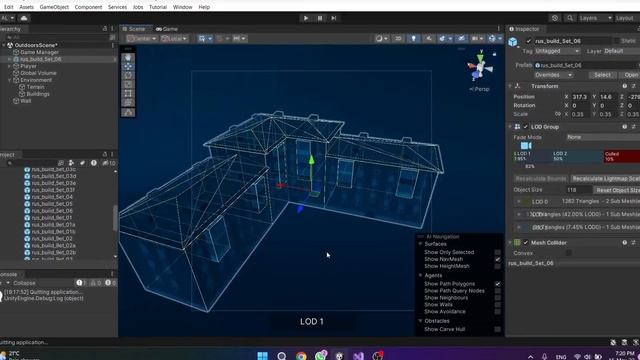
Task: Open the global search magnifier
Action: [x=570, y=18]
